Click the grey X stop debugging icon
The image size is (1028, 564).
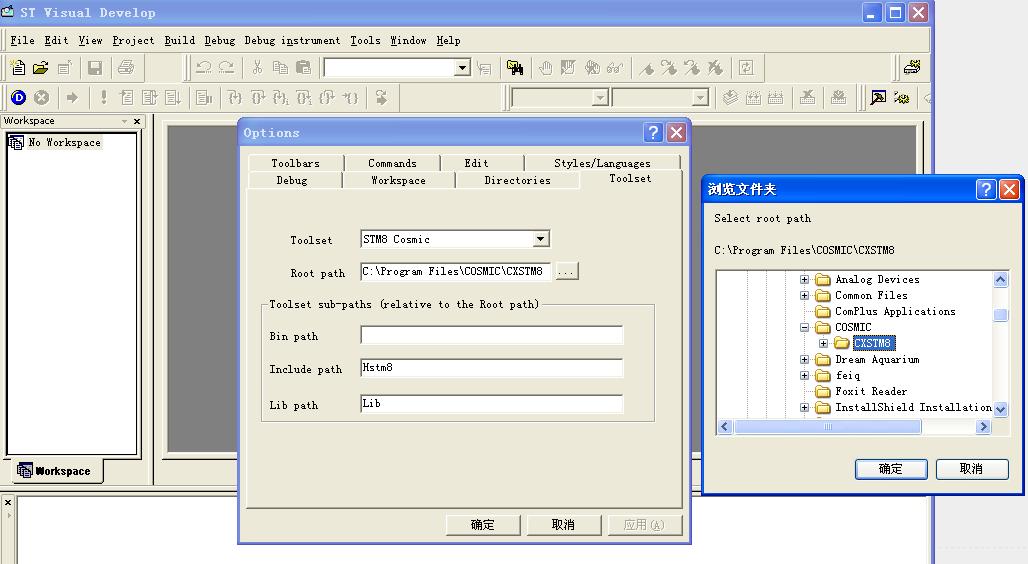click(x=41, y=98)
